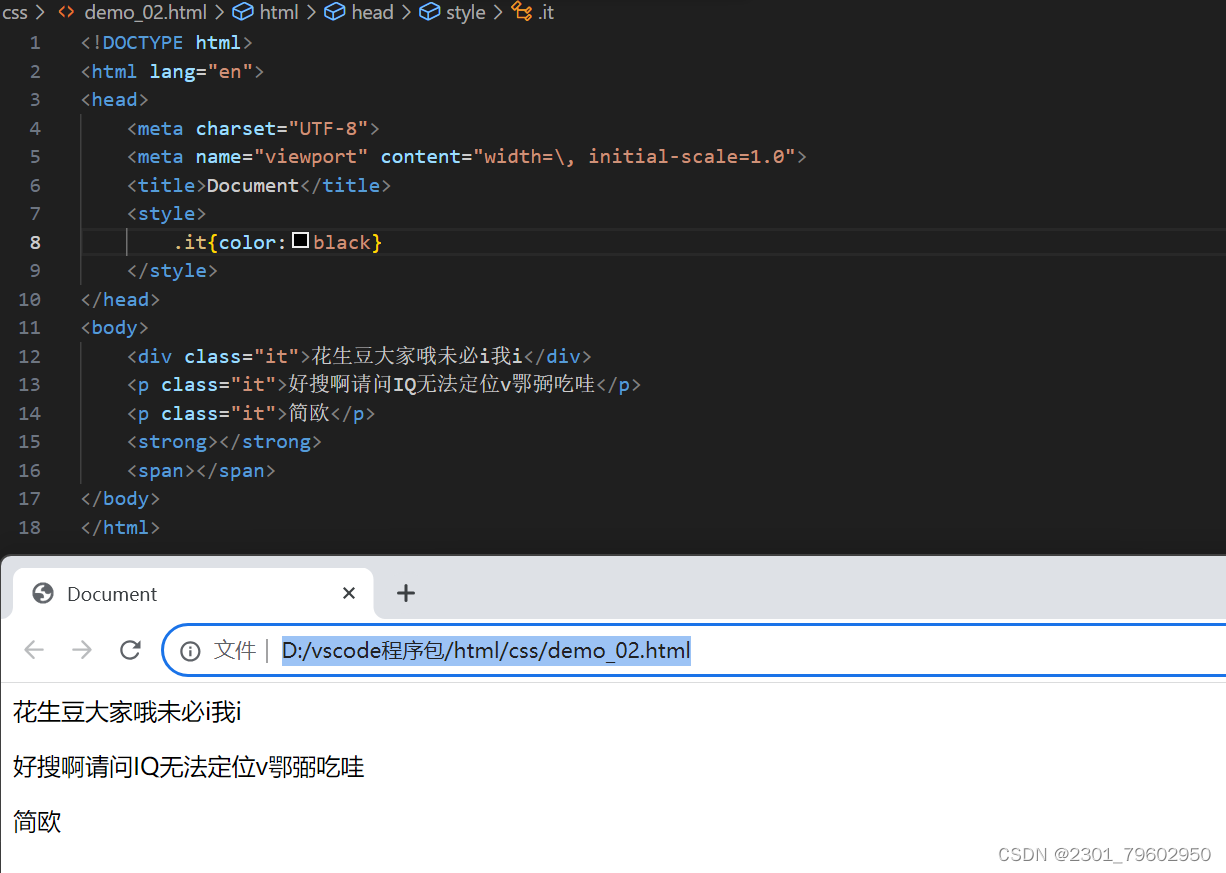
Task: Click line number 18 in the gutter
Action: pos(30,527)
